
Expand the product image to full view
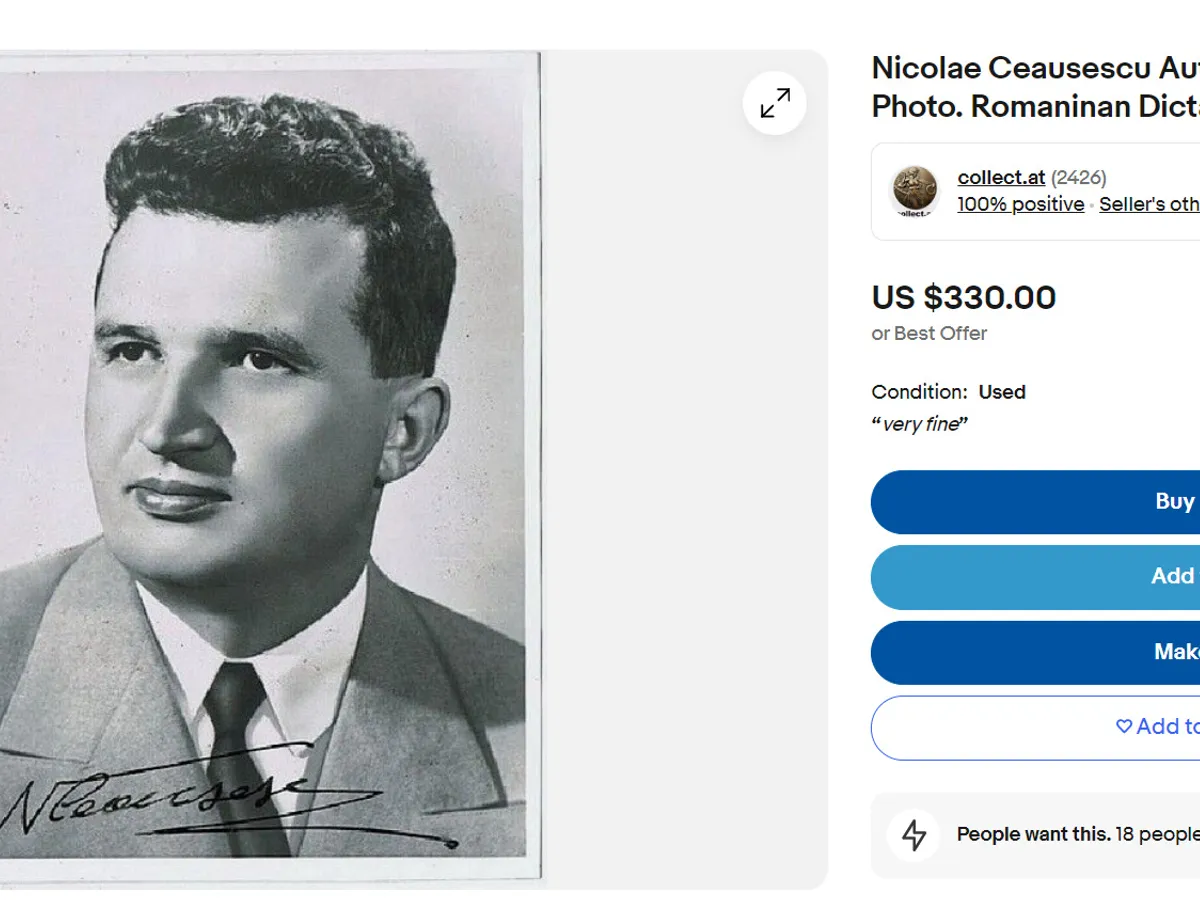(x=775, y=103)
